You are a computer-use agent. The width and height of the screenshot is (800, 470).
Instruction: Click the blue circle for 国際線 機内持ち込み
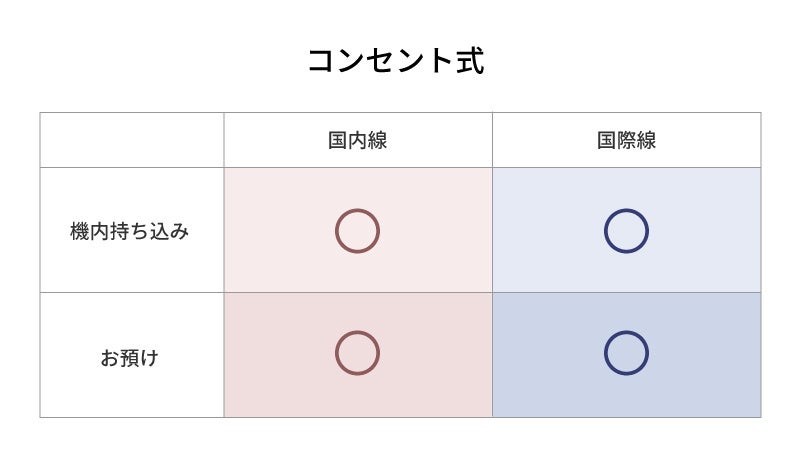626,231
